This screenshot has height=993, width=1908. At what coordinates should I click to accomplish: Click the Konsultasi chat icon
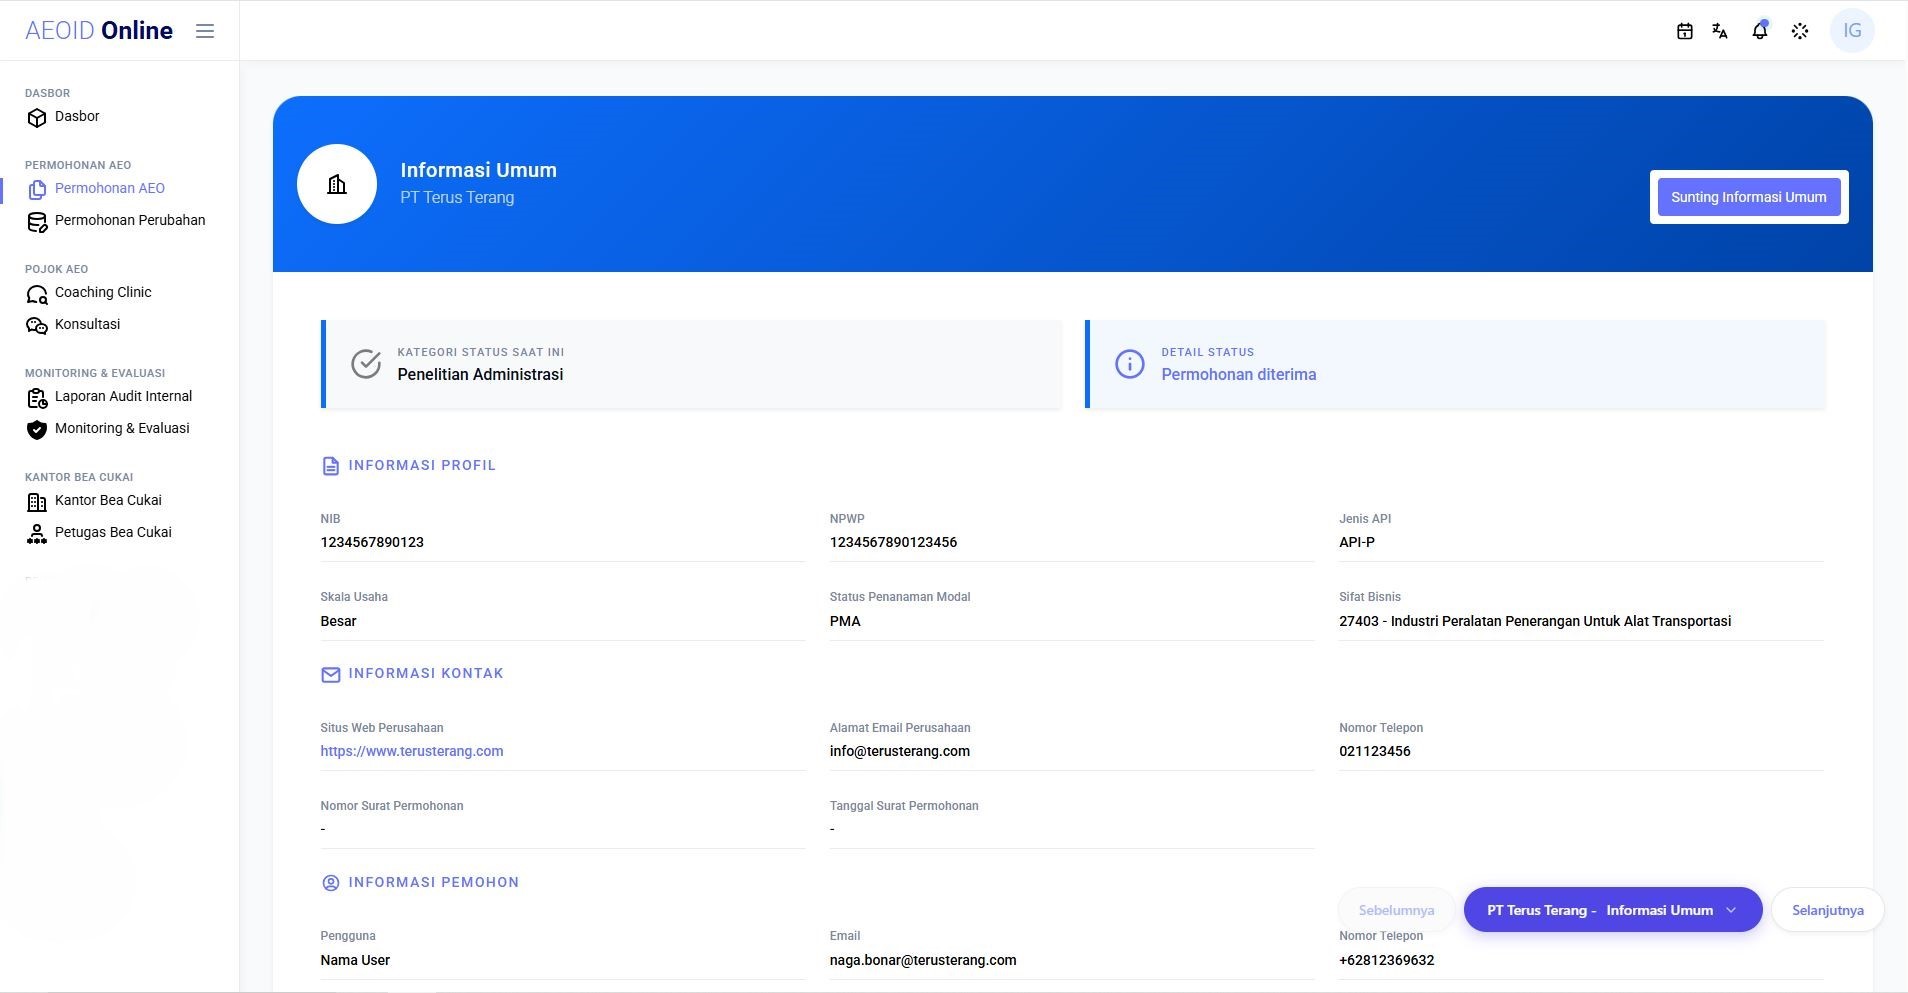(37, 326)
